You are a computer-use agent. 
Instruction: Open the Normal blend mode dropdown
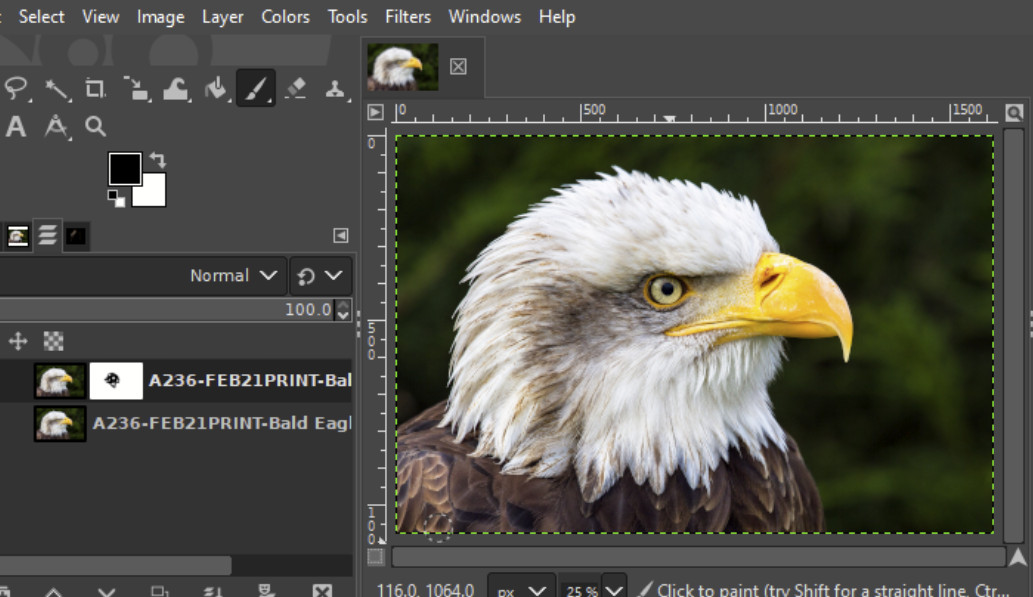(235, 275)
